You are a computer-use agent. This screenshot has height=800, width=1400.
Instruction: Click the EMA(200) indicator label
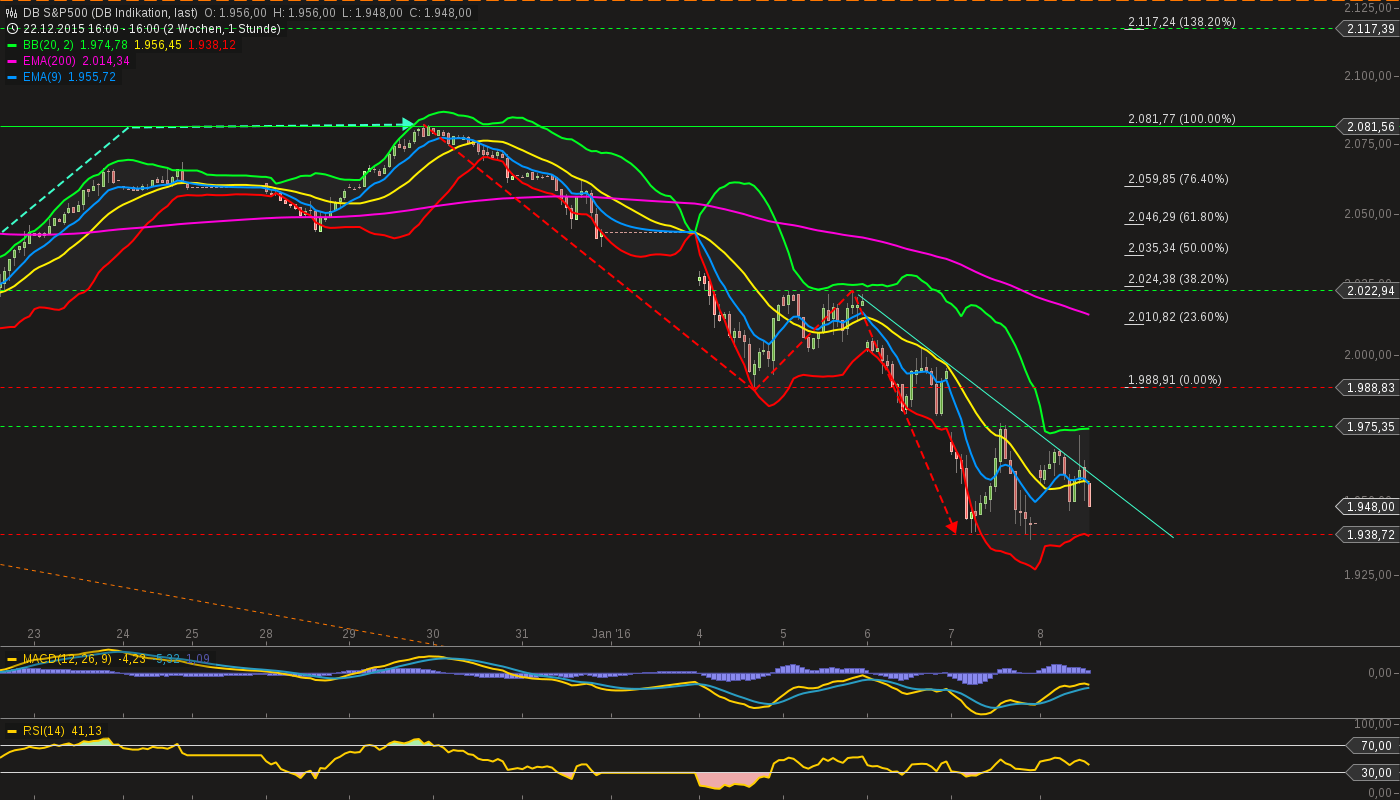point(51,61)
